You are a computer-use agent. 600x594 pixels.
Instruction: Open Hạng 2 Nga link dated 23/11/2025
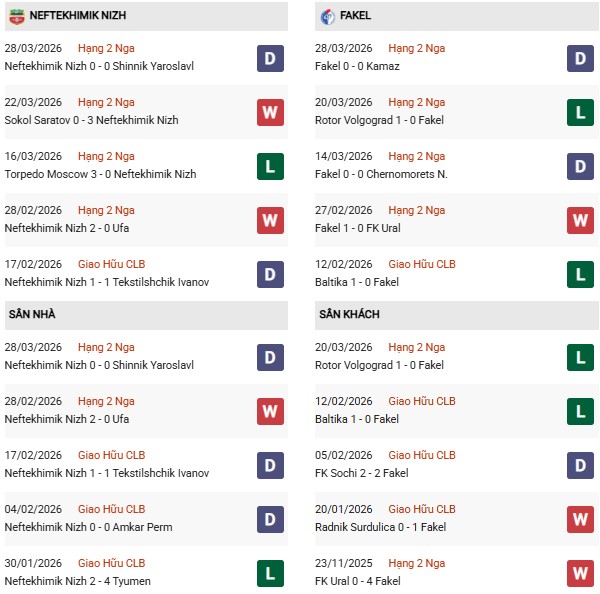417,563
